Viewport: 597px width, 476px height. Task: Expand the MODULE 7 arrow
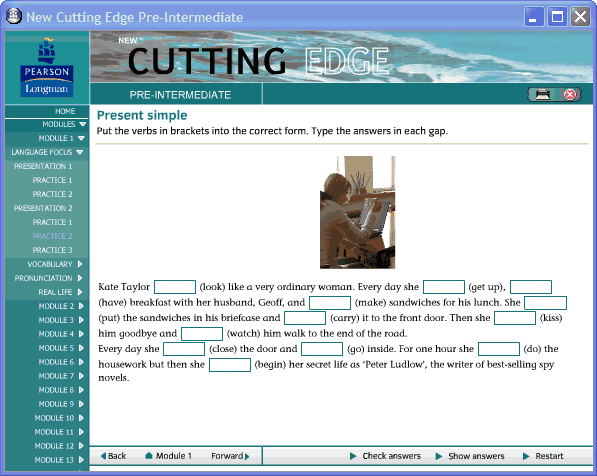(x=81, y=376)
